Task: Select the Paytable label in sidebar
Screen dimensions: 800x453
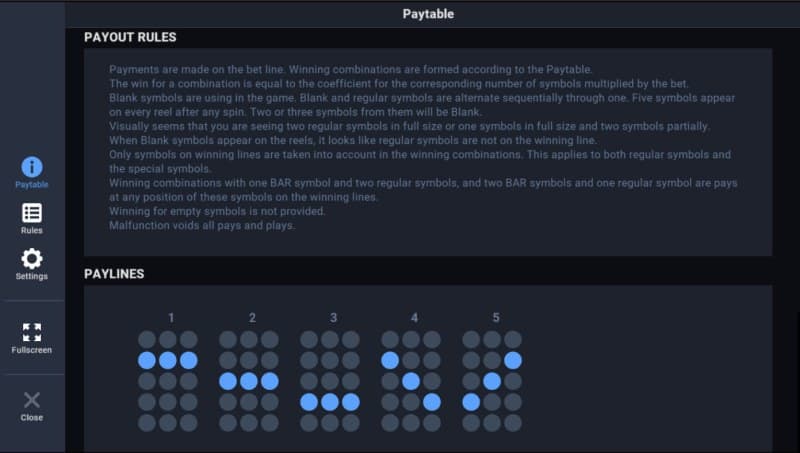Action: point(32,185)
